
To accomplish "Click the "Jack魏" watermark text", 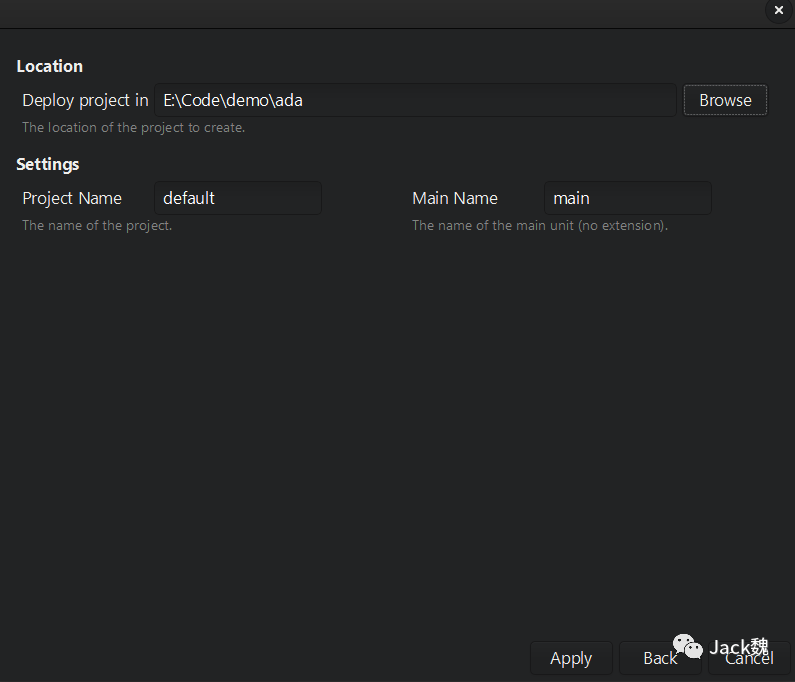I will pos(739,646).
